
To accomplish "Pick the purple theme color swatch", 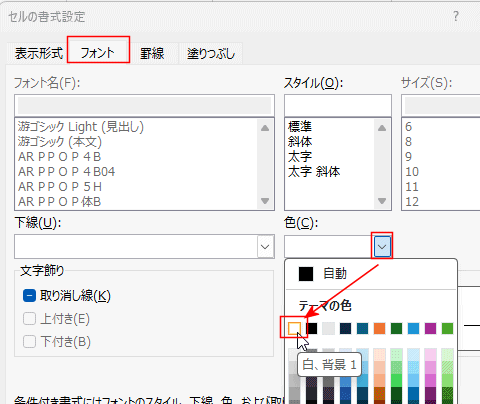I will (x=430, y=328).
